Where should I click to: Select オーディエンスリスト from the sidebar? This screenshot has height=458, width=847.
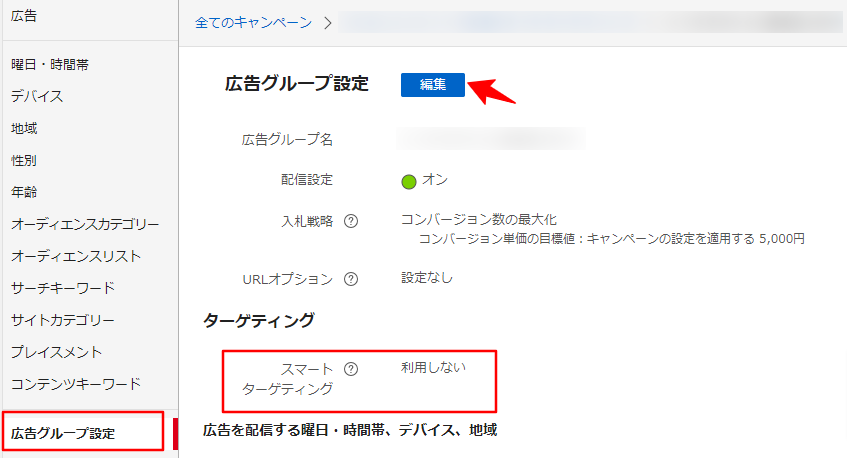coord(76,256)
